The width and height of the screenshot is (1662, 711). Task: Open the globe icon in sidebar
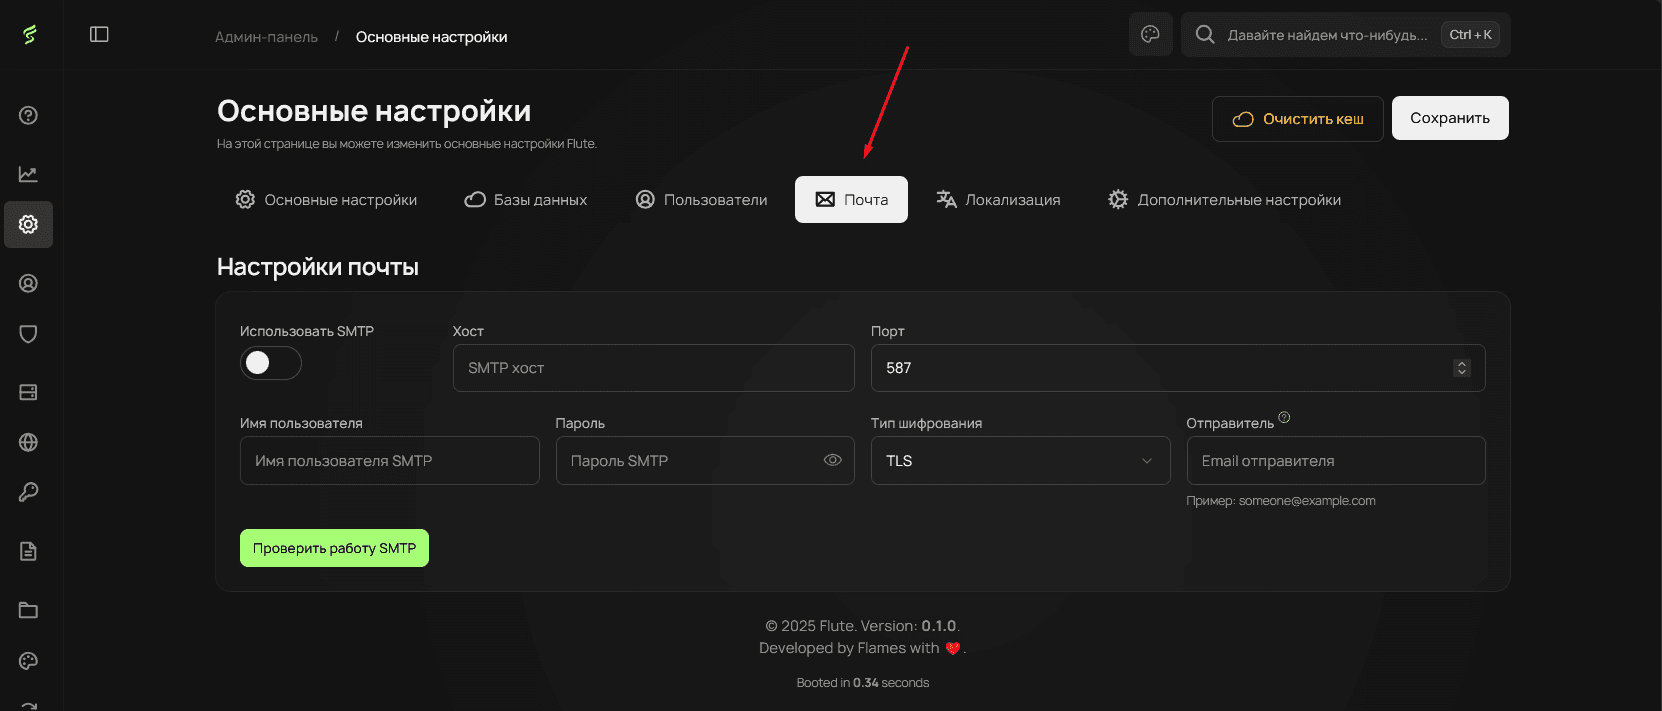point(29,442)
